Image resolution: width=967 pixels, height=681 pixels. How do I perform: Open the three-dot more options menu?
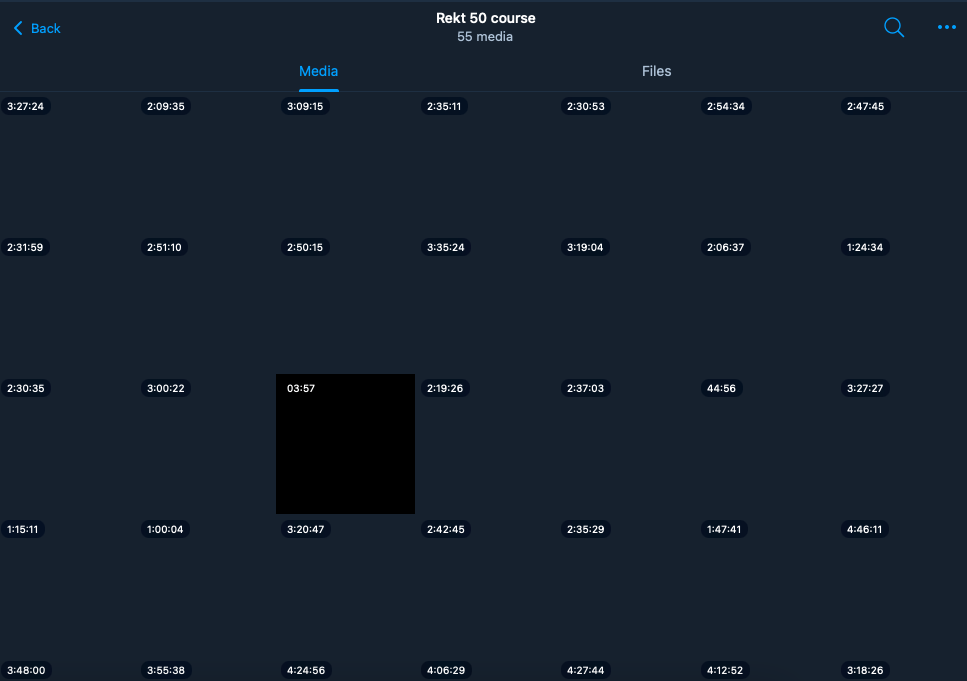coord(946,28)
